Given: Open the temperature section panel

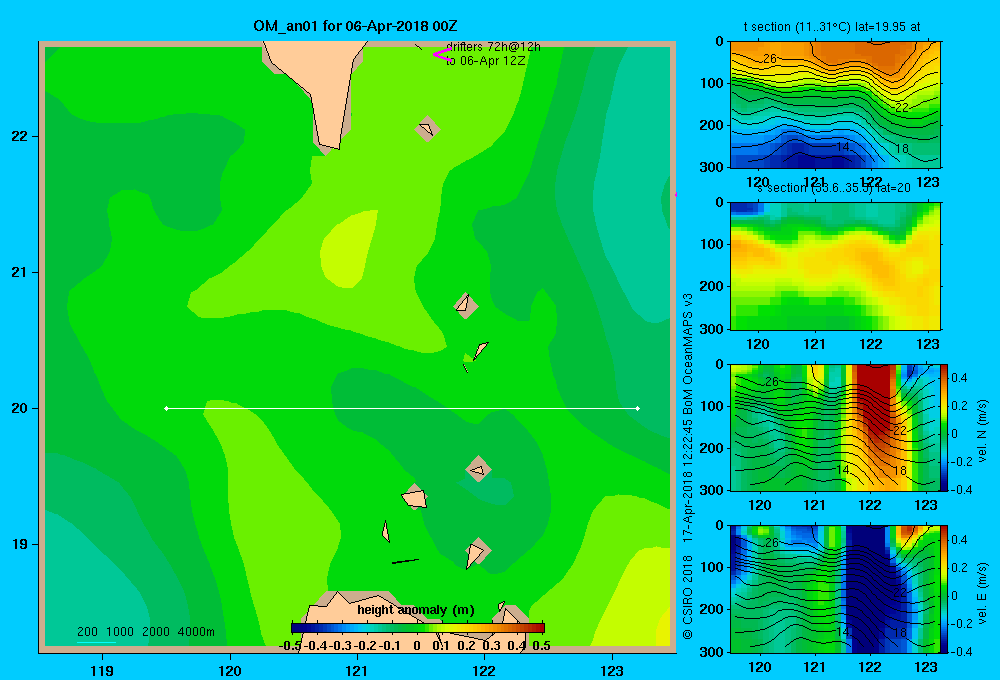Looking at the screenshot, I should (835, 105).
